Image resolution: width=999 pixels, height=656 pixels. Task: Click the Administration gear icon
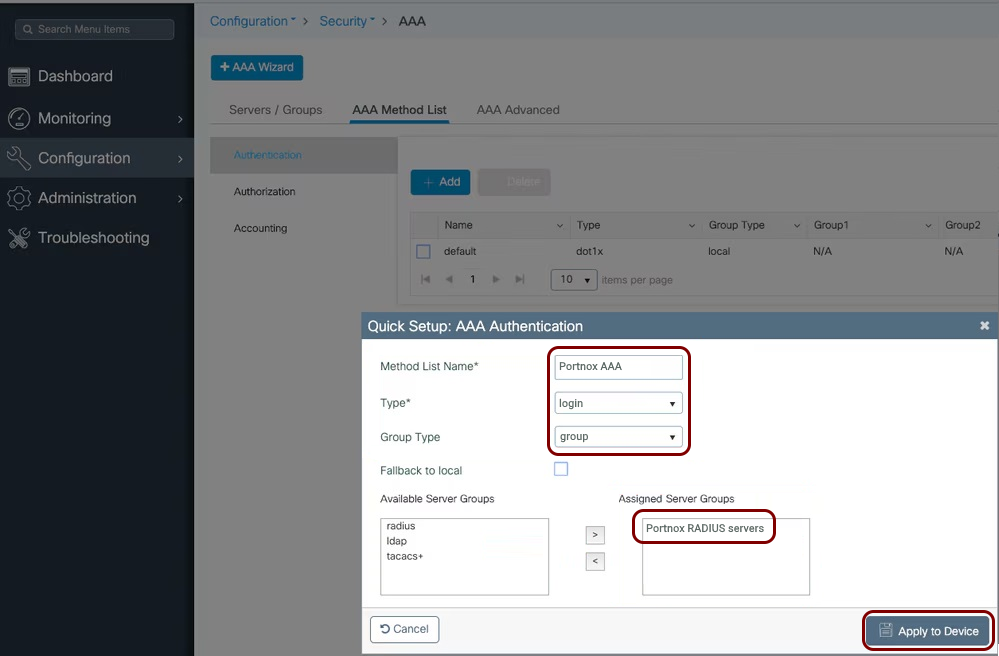19,198
